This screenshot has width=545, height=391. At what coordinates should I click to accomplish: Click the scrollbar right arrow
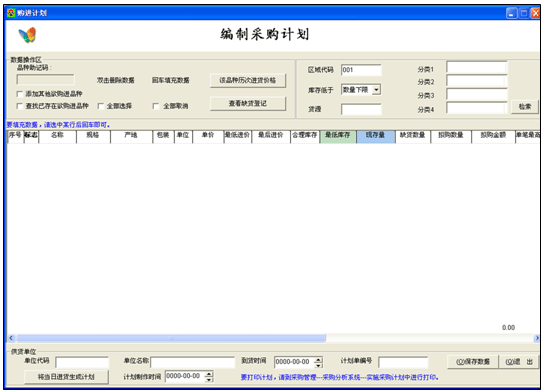point(536,338)
